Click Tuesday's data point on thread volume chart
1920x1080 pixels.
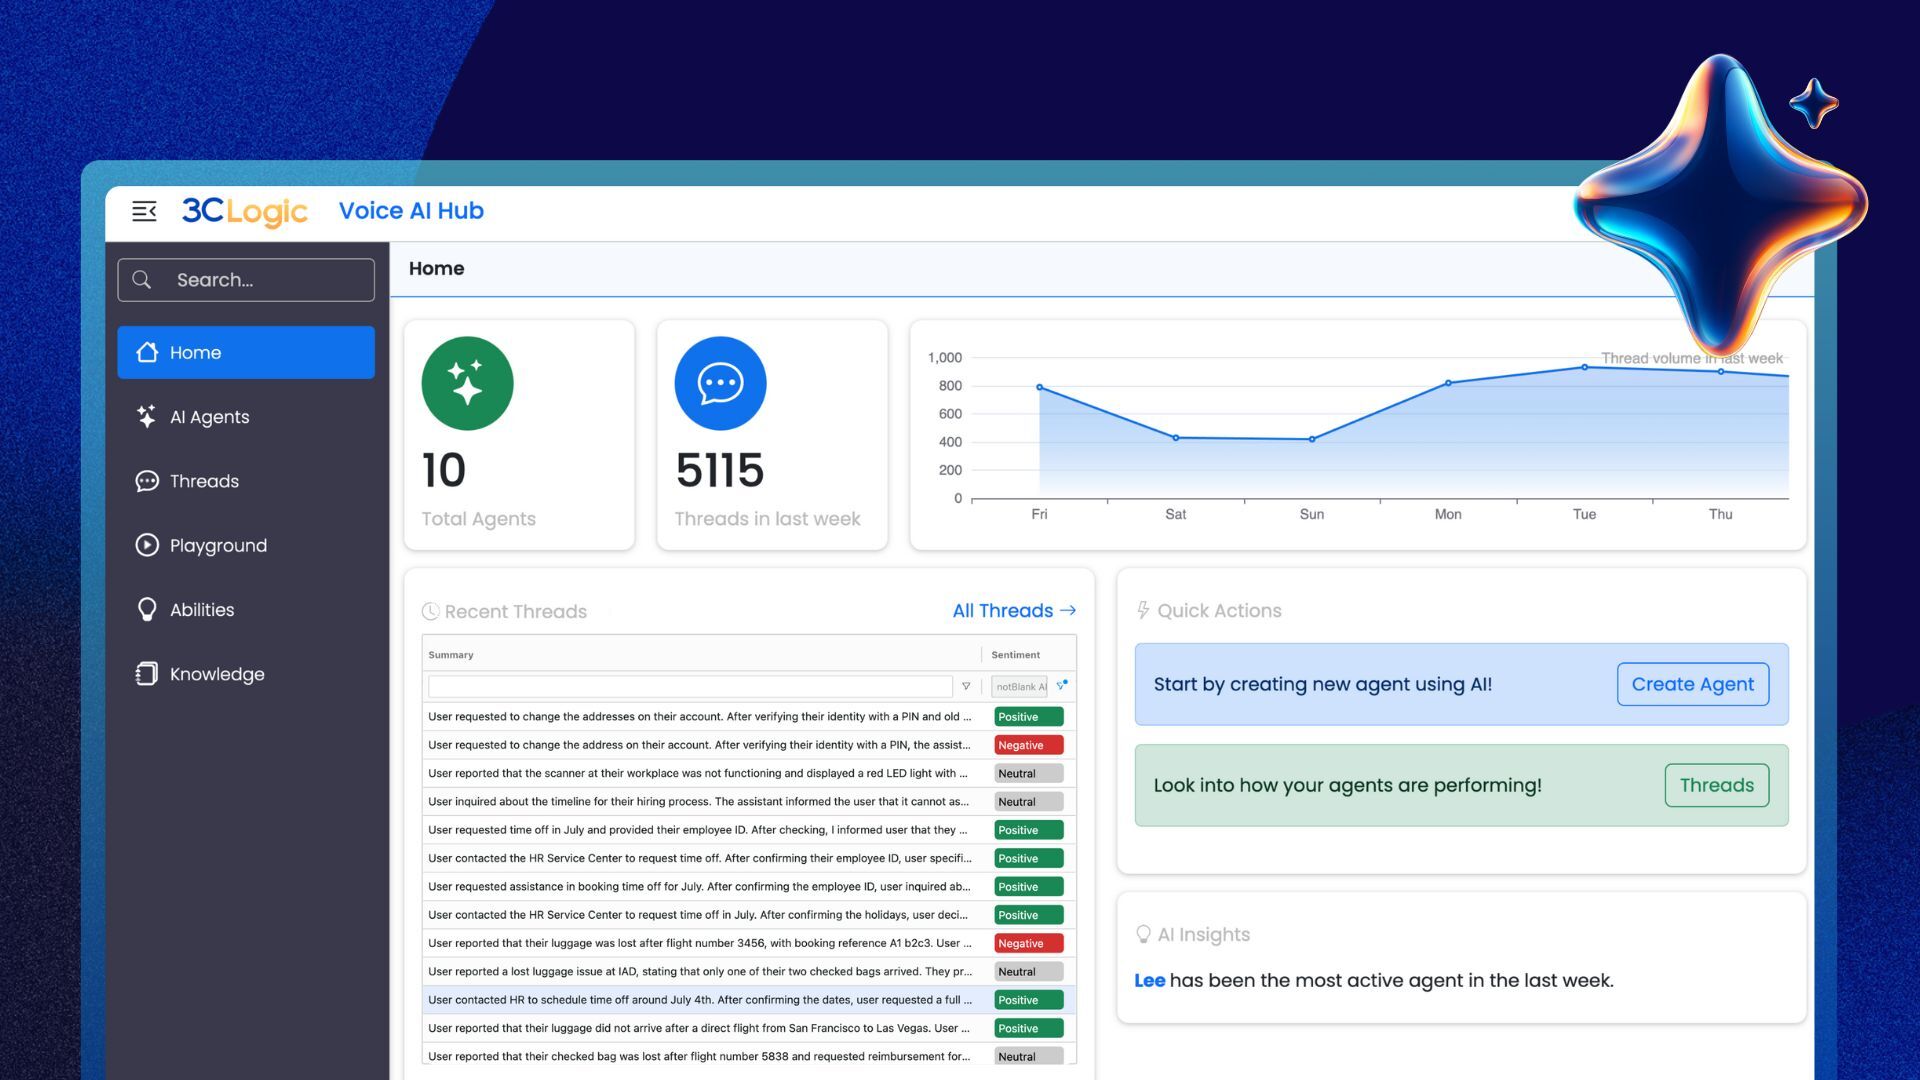(1584, 367)
